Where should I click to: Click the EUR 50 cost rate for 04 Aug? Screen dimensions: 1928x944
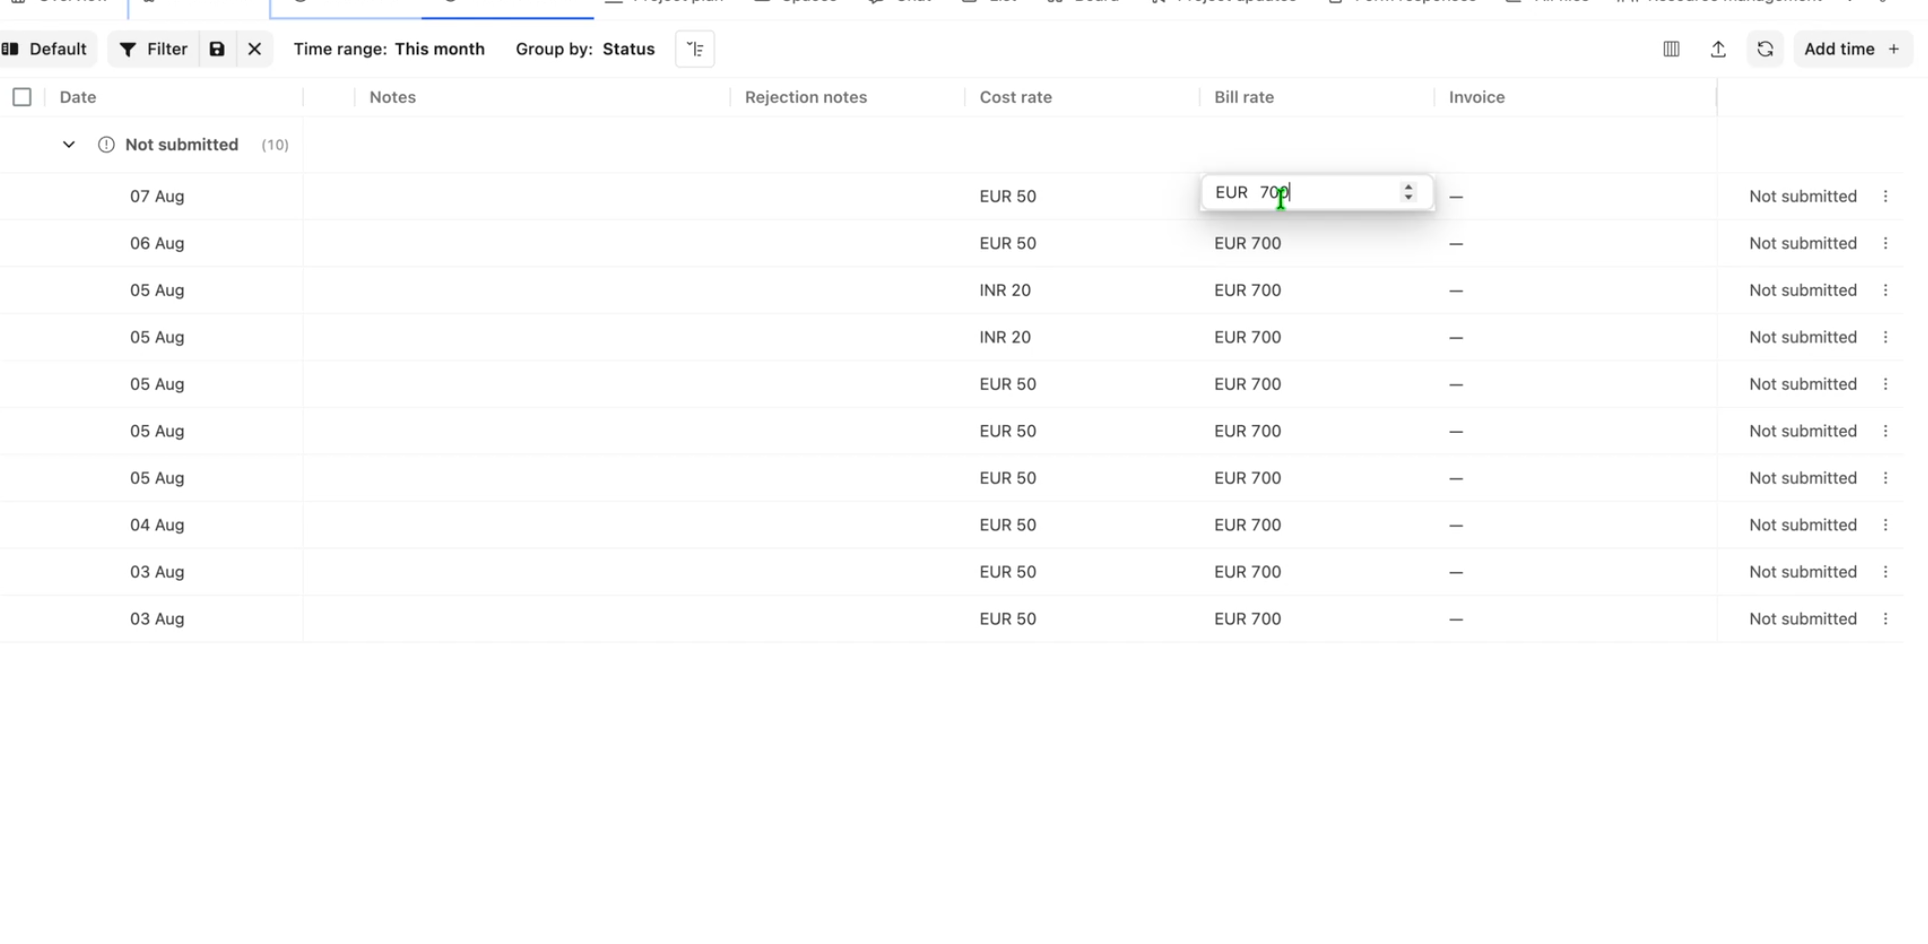(x=1008, y=525)
